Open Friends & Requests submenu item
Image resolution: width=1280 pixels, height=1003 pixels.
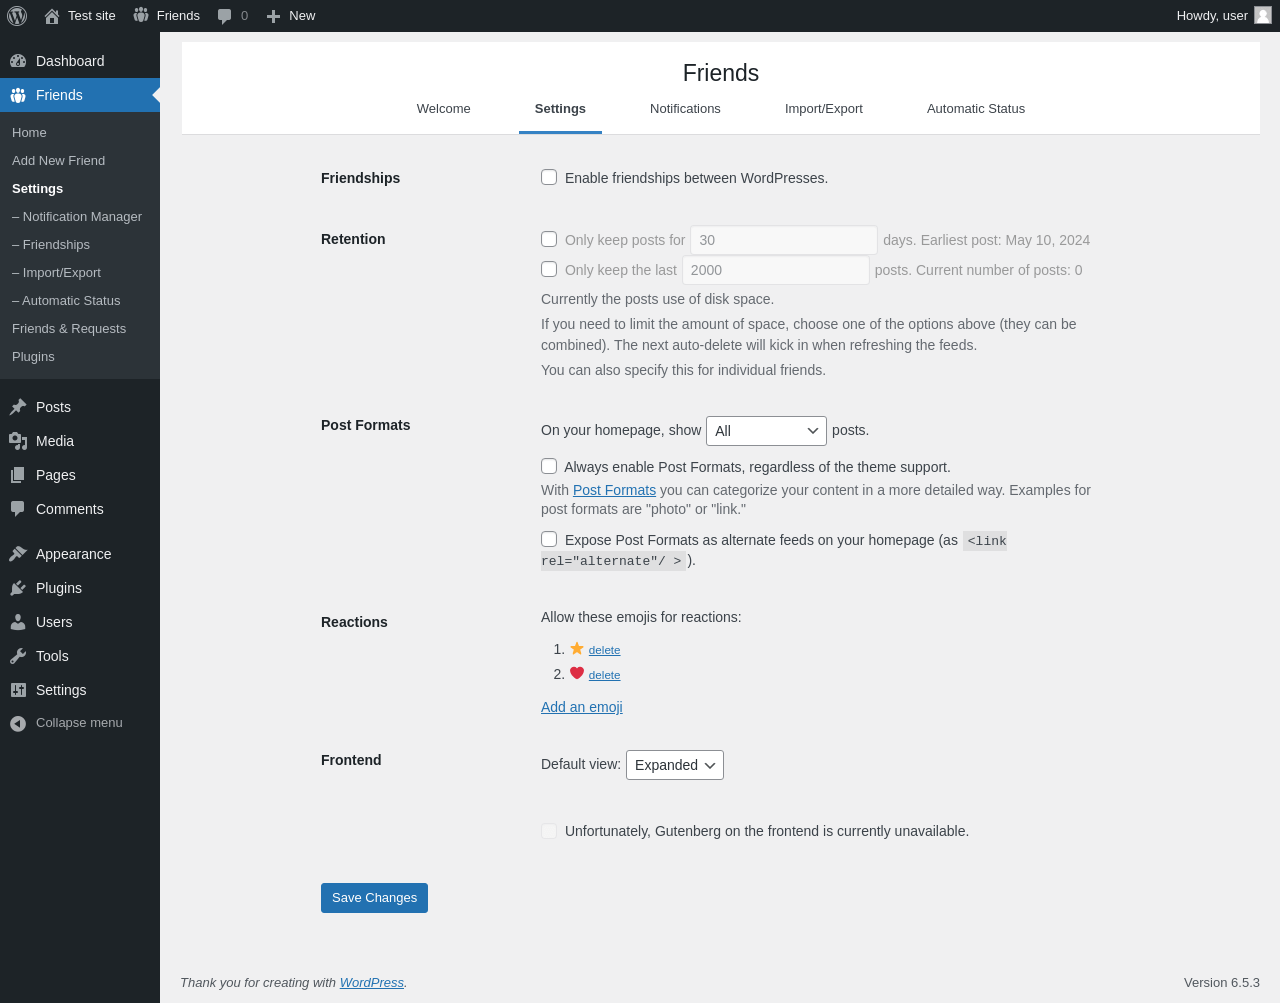(80, 329)
